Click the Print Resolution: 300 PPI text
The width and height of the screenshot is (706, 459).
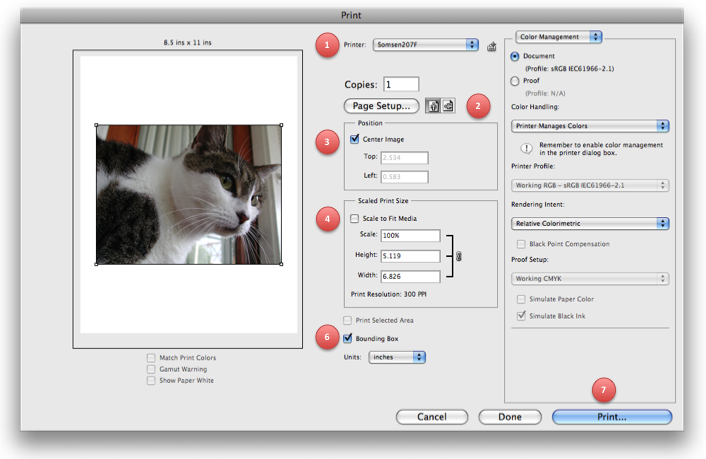coord(389,294)
